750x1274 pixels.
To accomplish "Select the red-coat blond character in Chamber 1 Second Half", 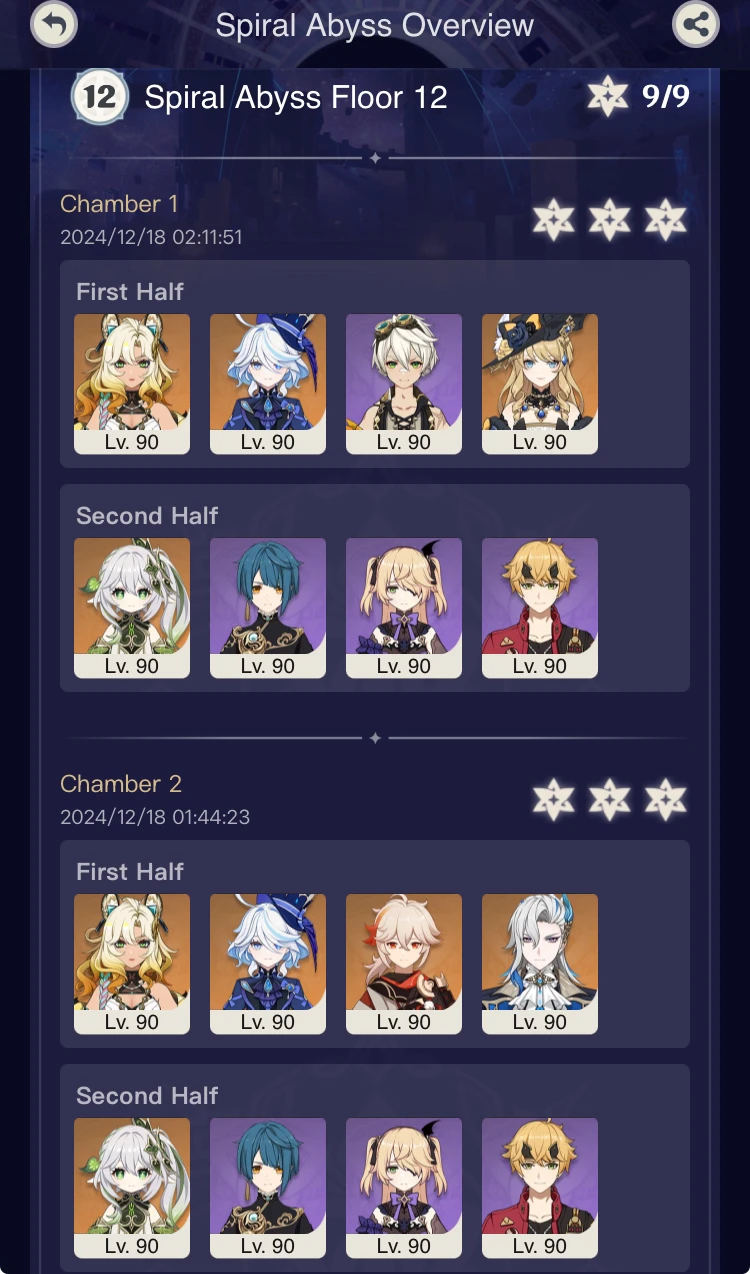I will point(540,608).
